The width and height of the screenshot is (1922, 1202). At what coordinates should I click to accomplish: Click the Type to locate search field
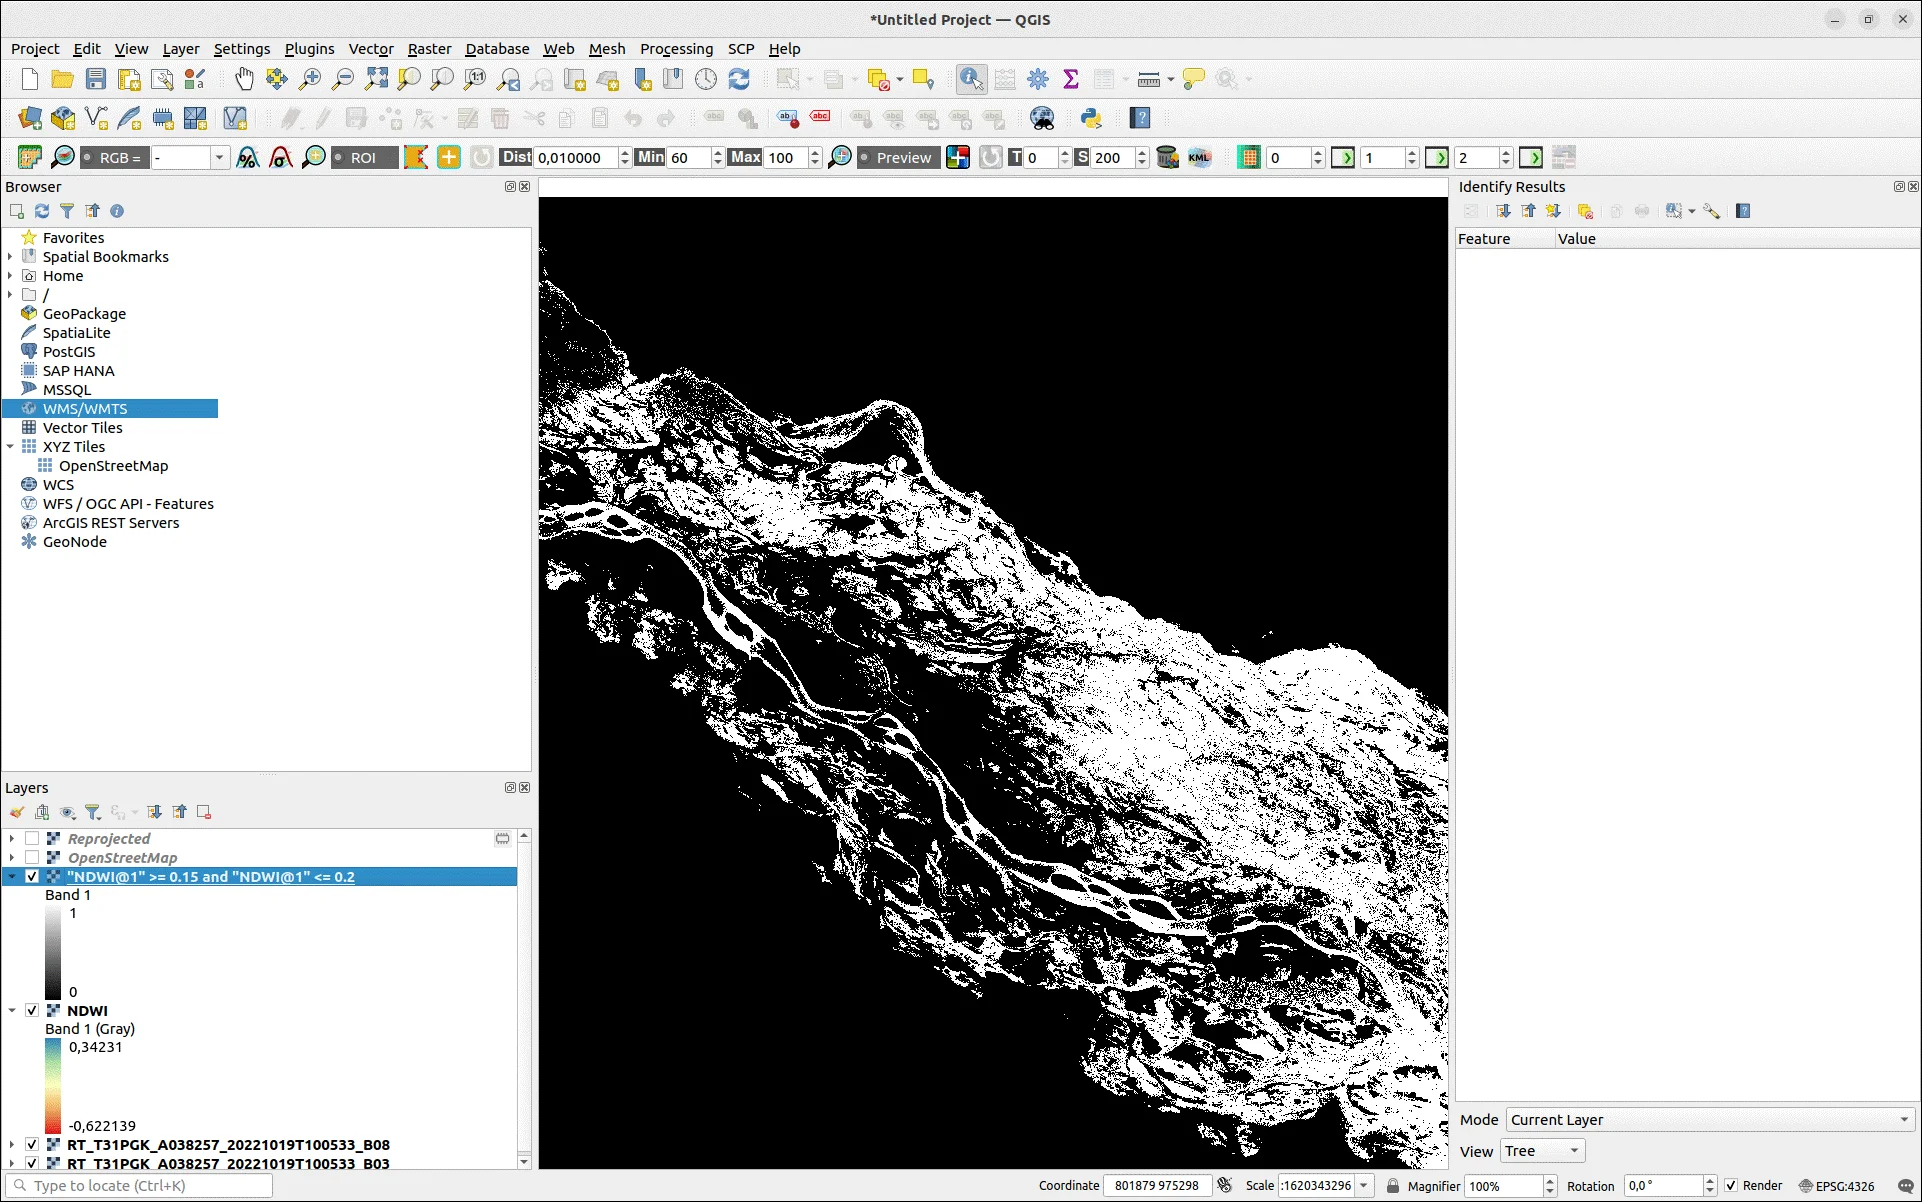point(140,1186)
